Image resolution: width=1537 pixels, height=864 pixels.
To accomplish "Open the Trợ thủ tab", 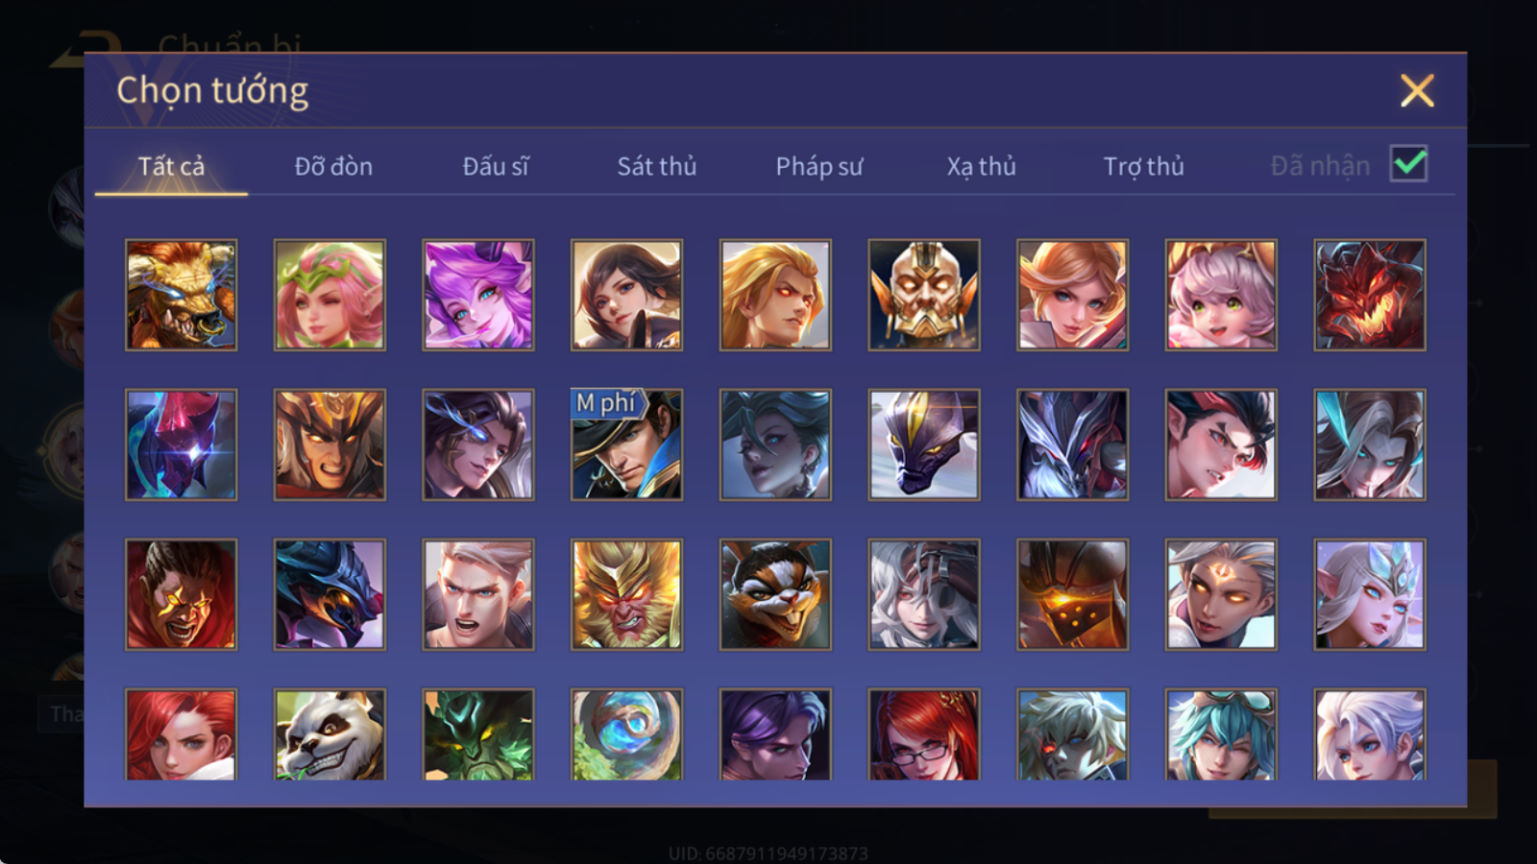I will point(1143,166).
